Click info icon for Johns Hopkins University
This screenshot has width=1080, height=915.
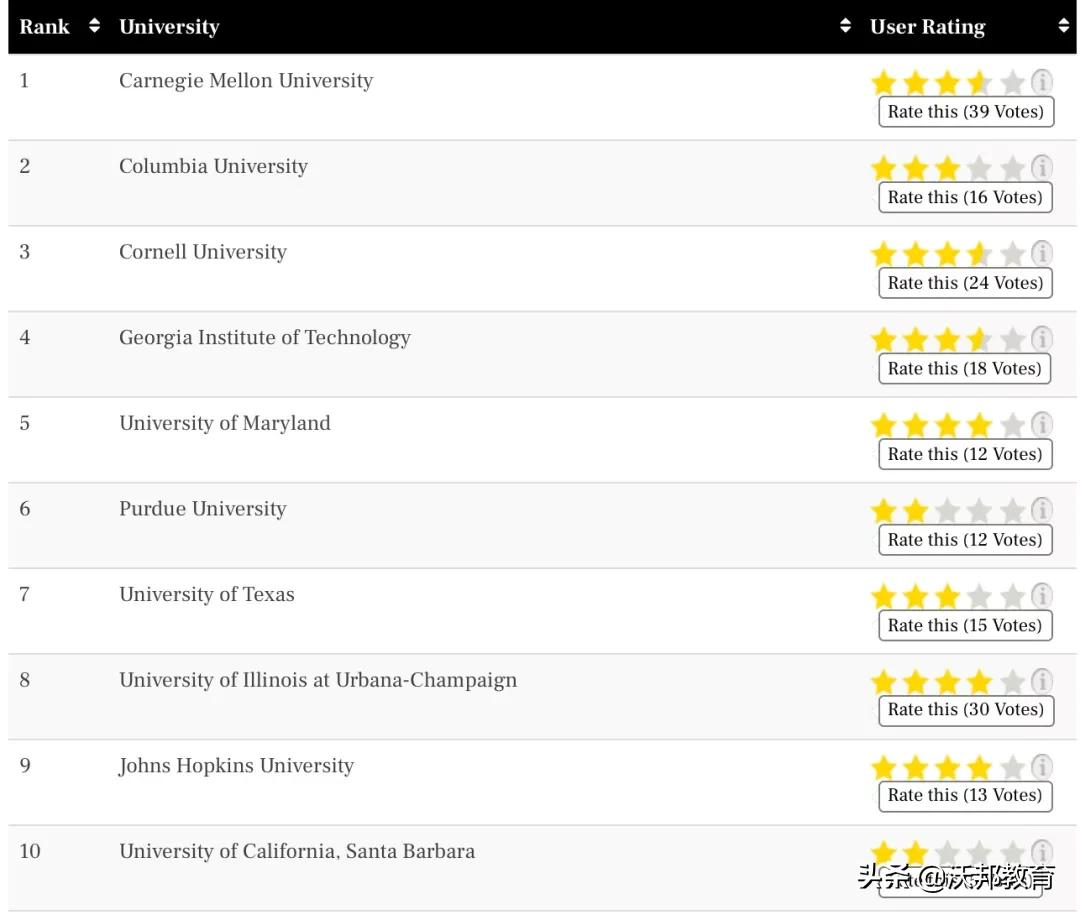(1042, 767)
